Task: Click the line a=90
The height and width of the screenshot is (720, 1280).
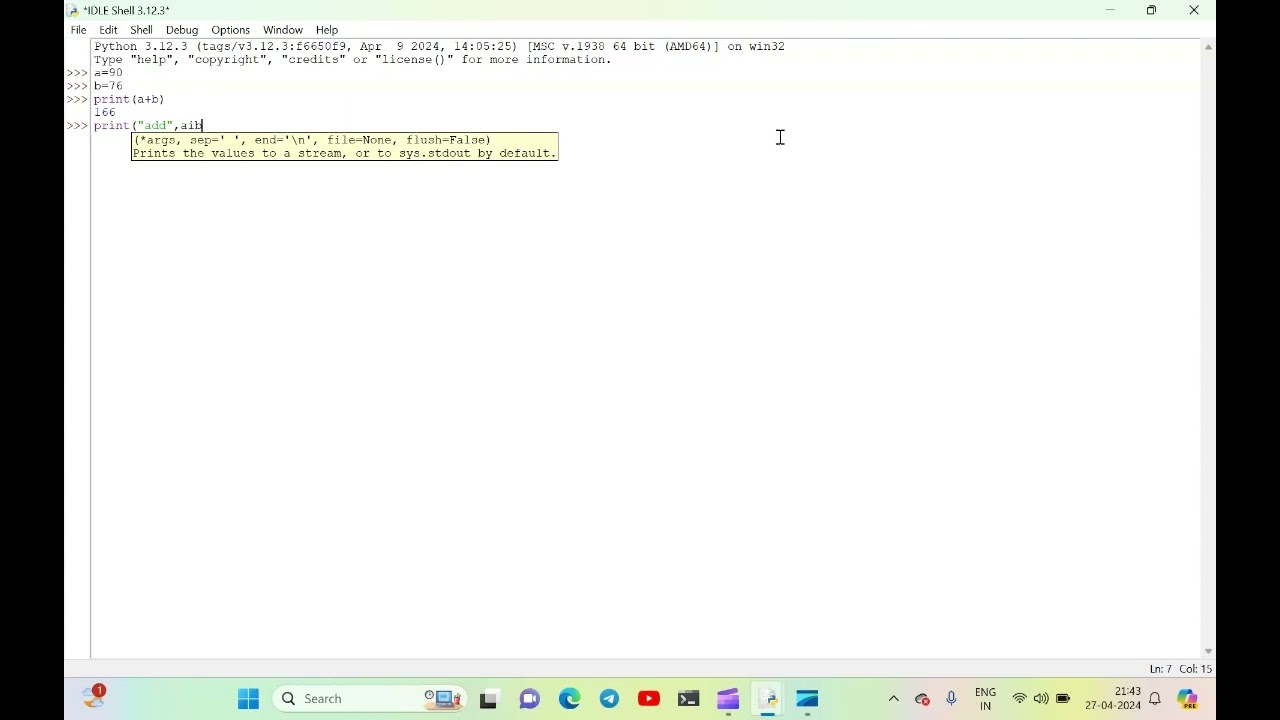Action: tap(108, 73)
